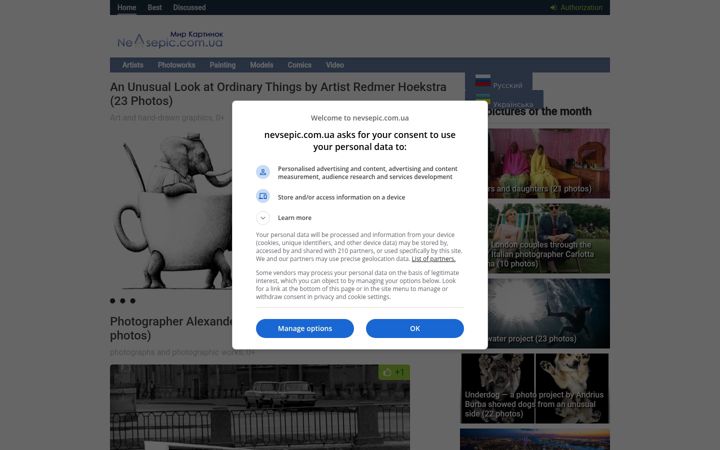The height and width of the screenshot is (450, 720).
Task: Click the Russian flag icon
Action: tap(483, 81)
